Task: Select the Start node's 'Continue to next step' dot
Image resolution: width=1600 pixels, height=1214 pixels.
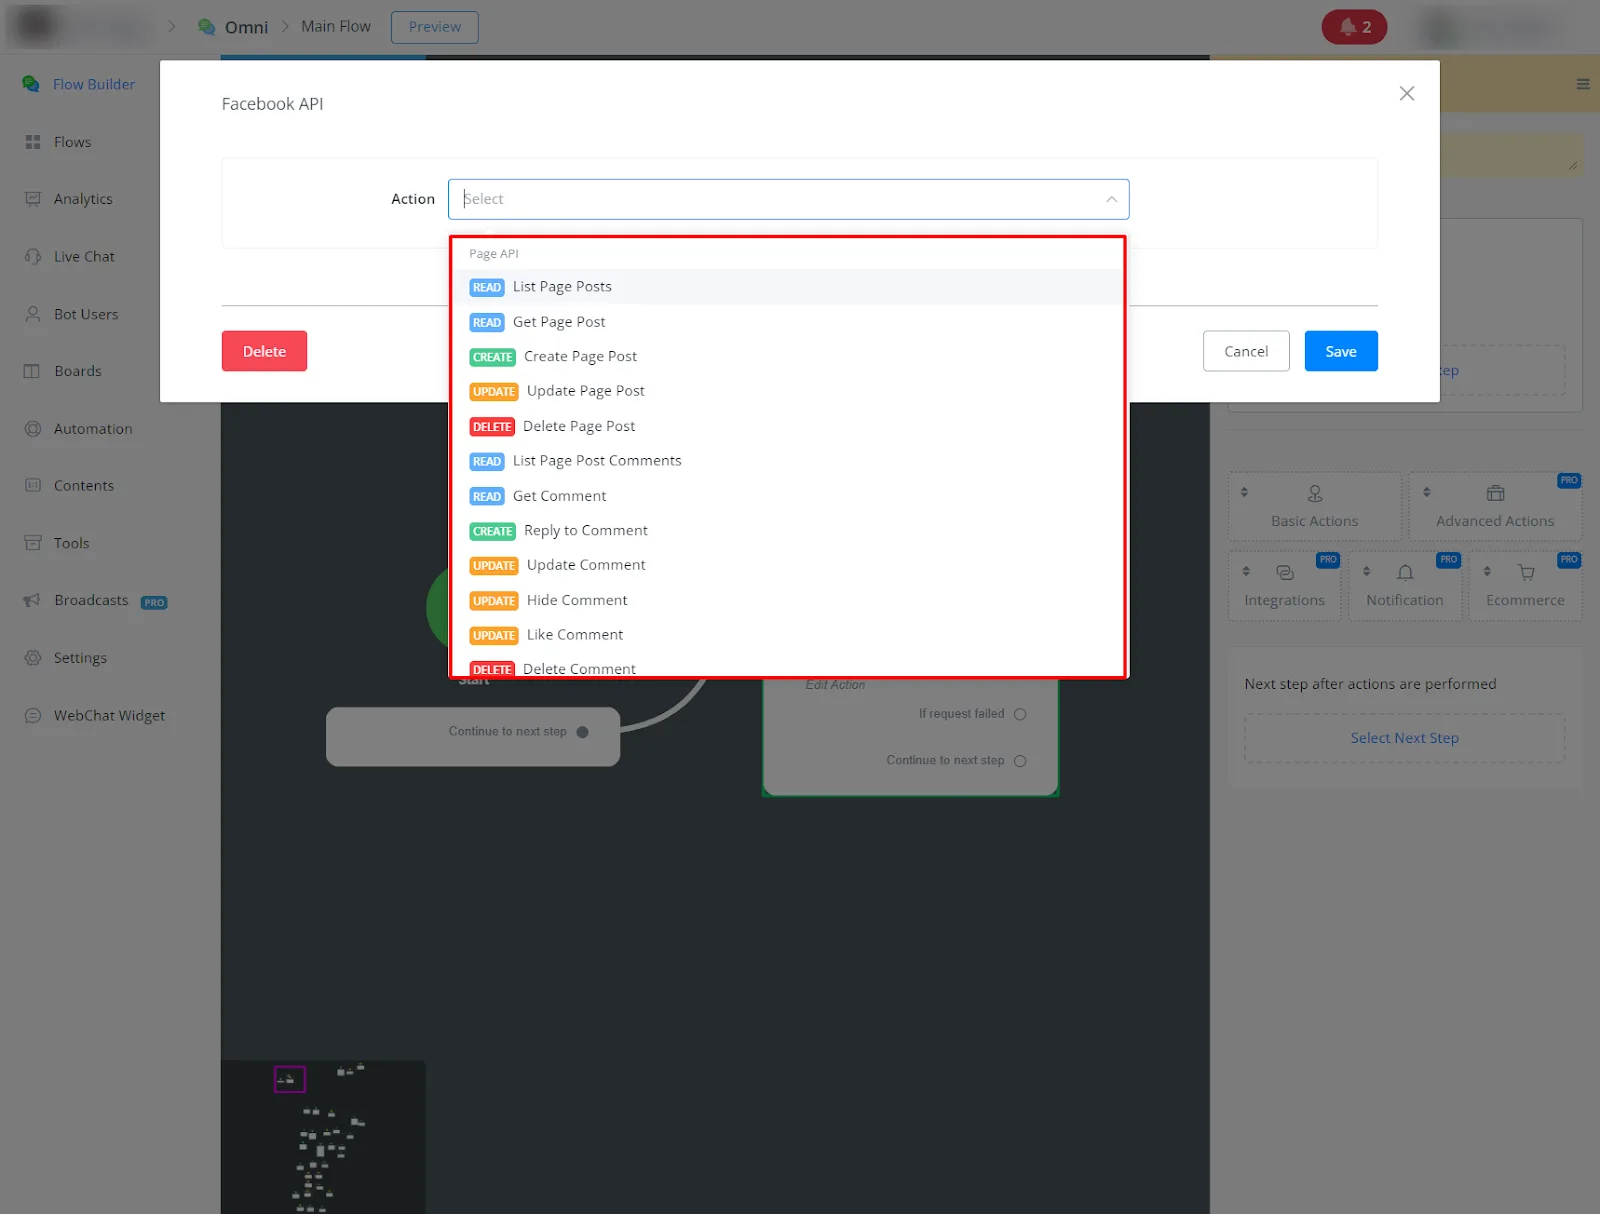Action: tap(583, 732)
